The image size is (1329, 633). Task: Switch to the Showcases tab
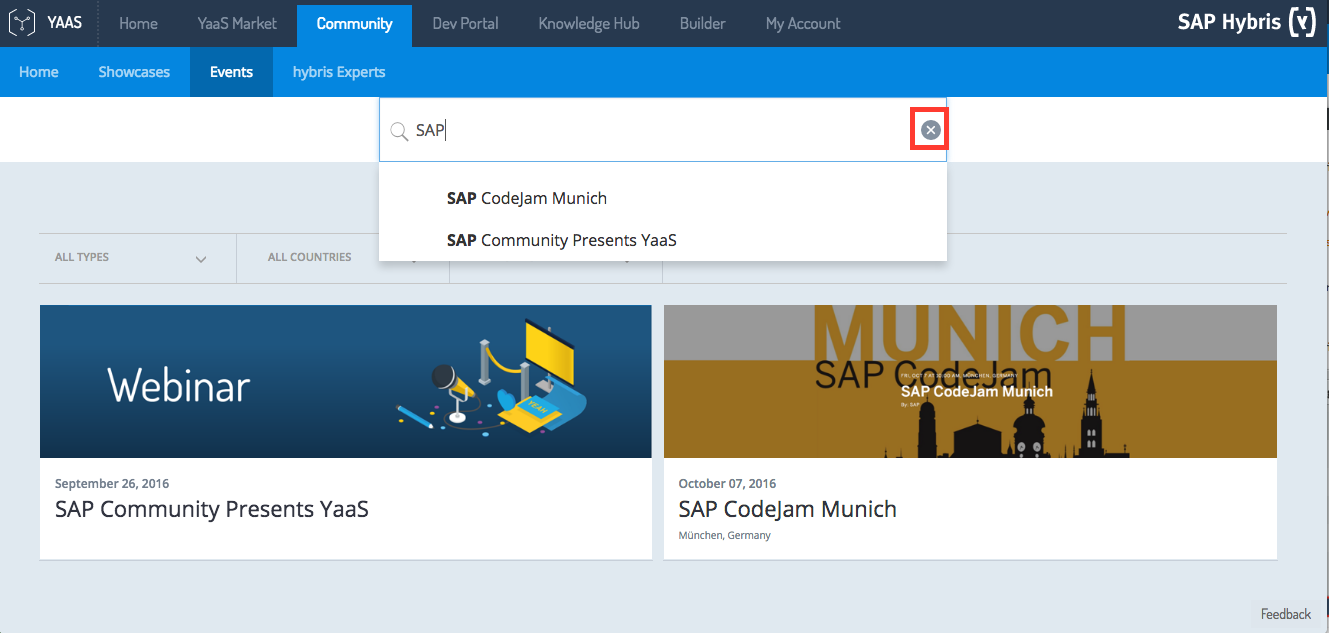134,72
